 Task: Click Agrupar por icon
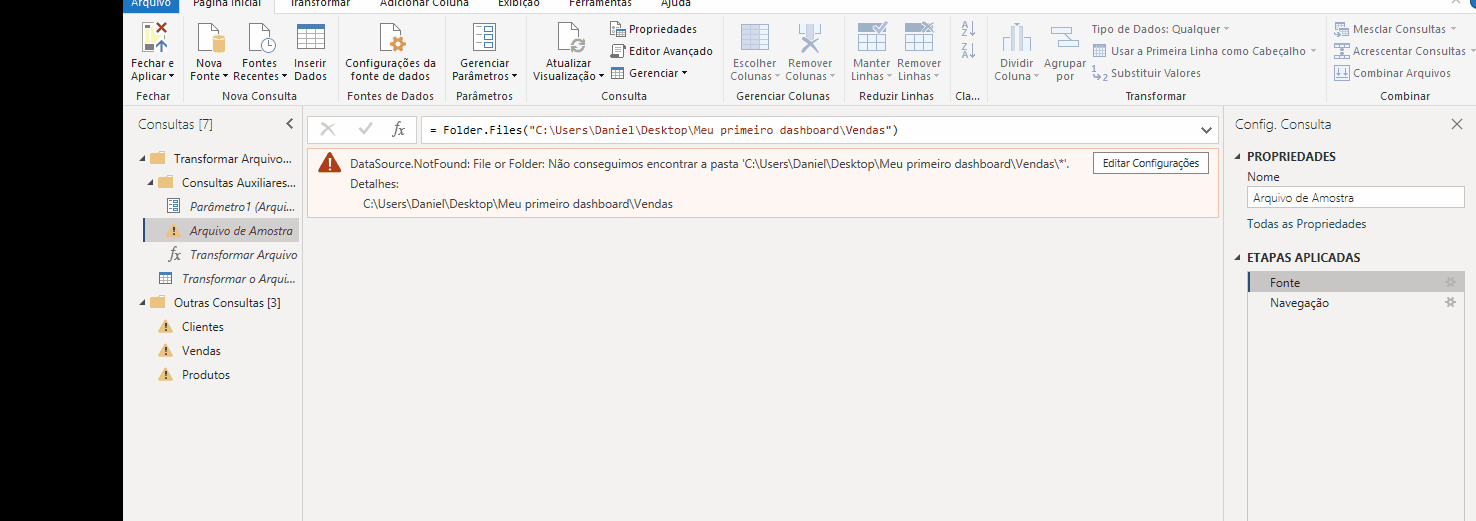1065,38
